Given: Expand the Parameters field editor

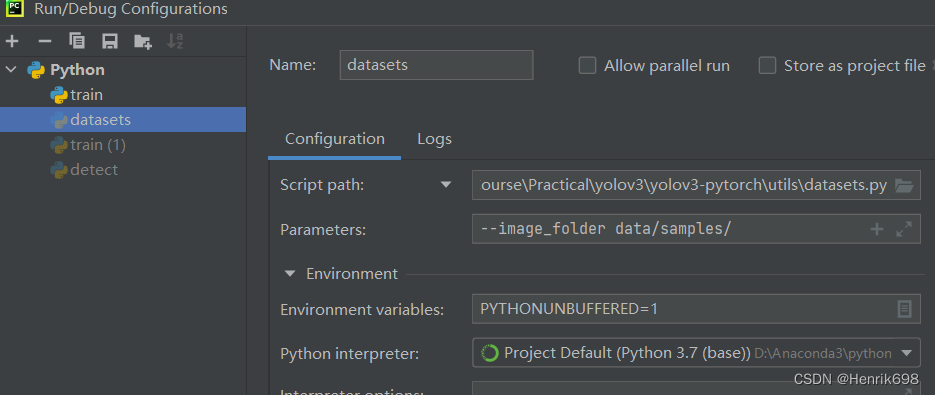Looking at the screenshot, I should pyautogui.click(x=904, y=229).
